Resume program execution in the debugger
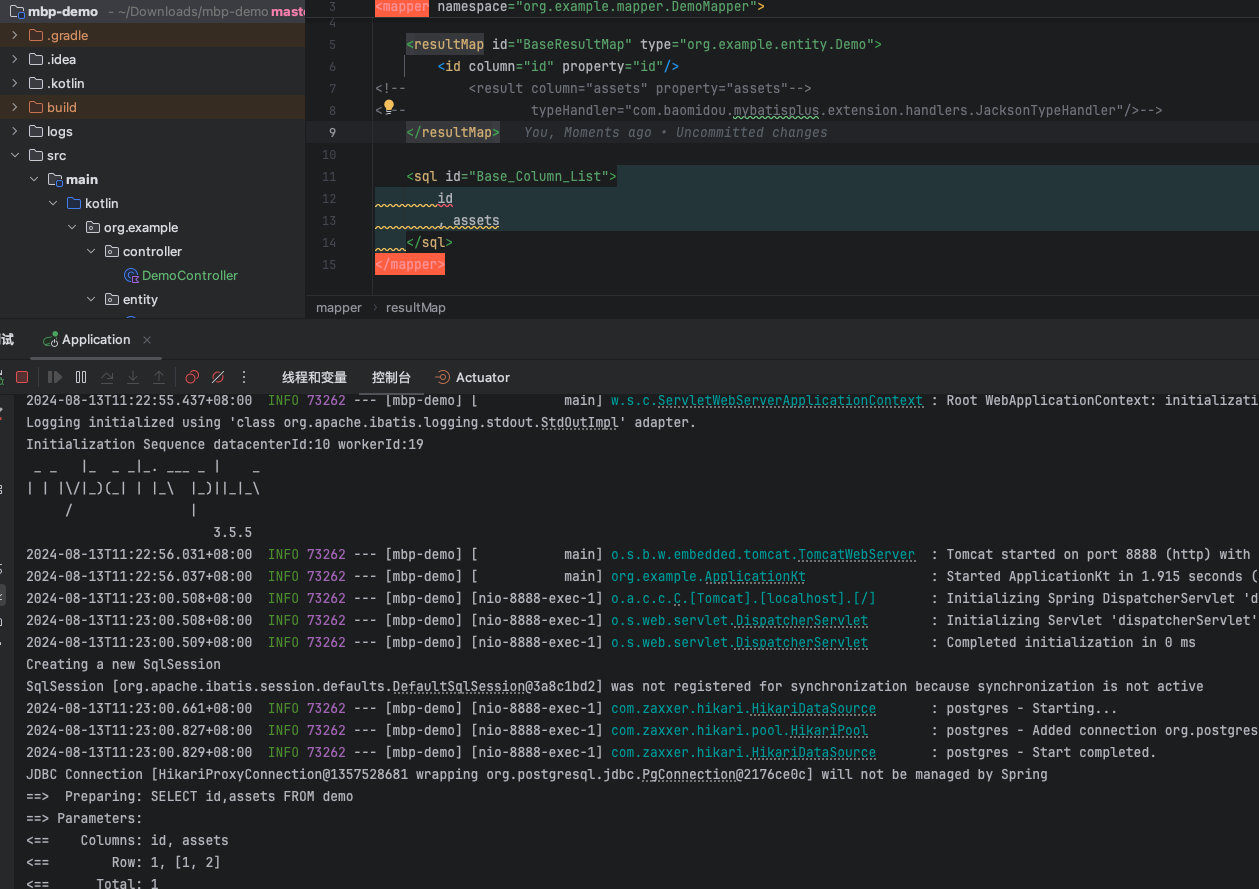Viewport: 1259px width, 889px height. [56, 377]
